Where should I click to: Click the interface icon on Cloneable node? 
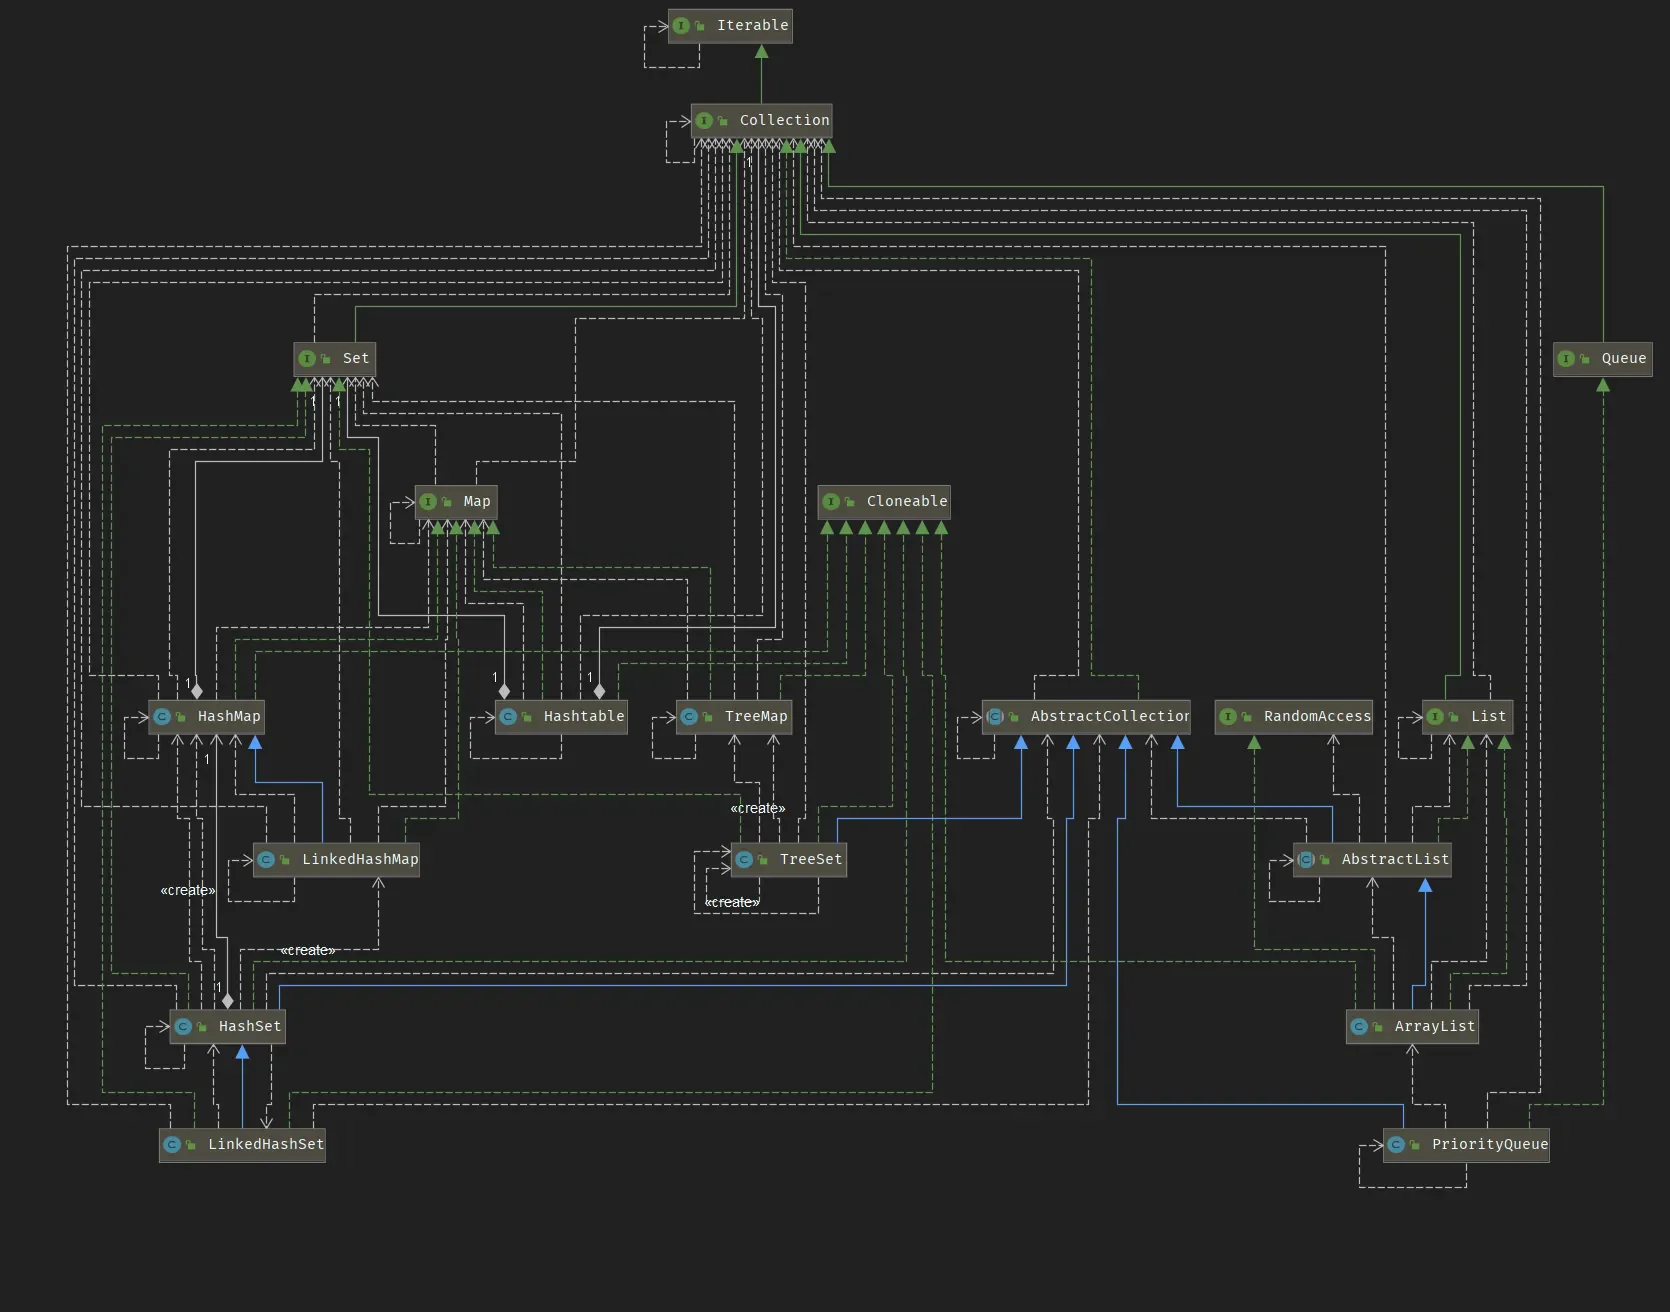831,502
